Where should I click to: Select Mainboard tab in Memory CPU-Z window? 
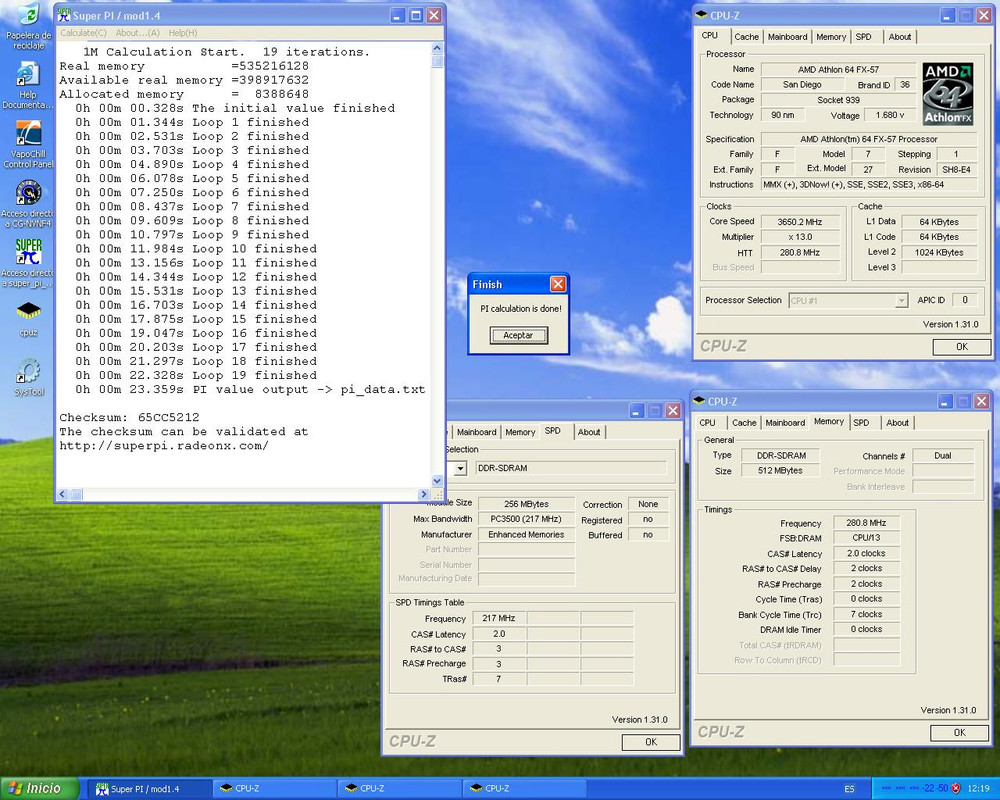pyautogui.click(x=785, y=422)
